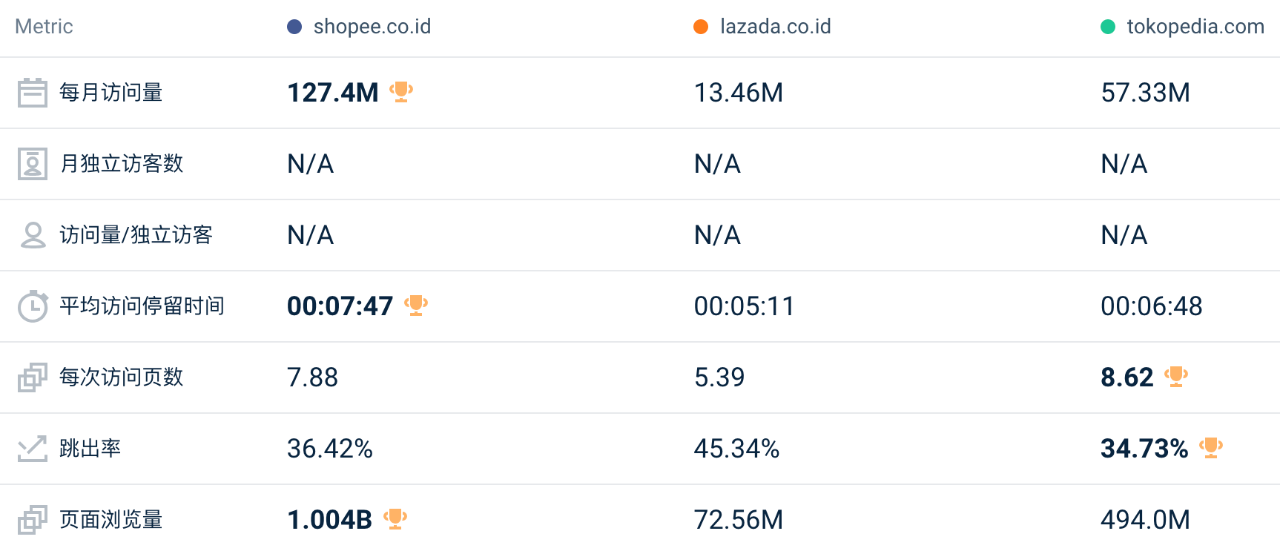This screenshot has width=1280, height=551.
Task: Click the stopwatch icon beside 平均访问停留时间
Action: pyautogui.click(x=33, y=306)
